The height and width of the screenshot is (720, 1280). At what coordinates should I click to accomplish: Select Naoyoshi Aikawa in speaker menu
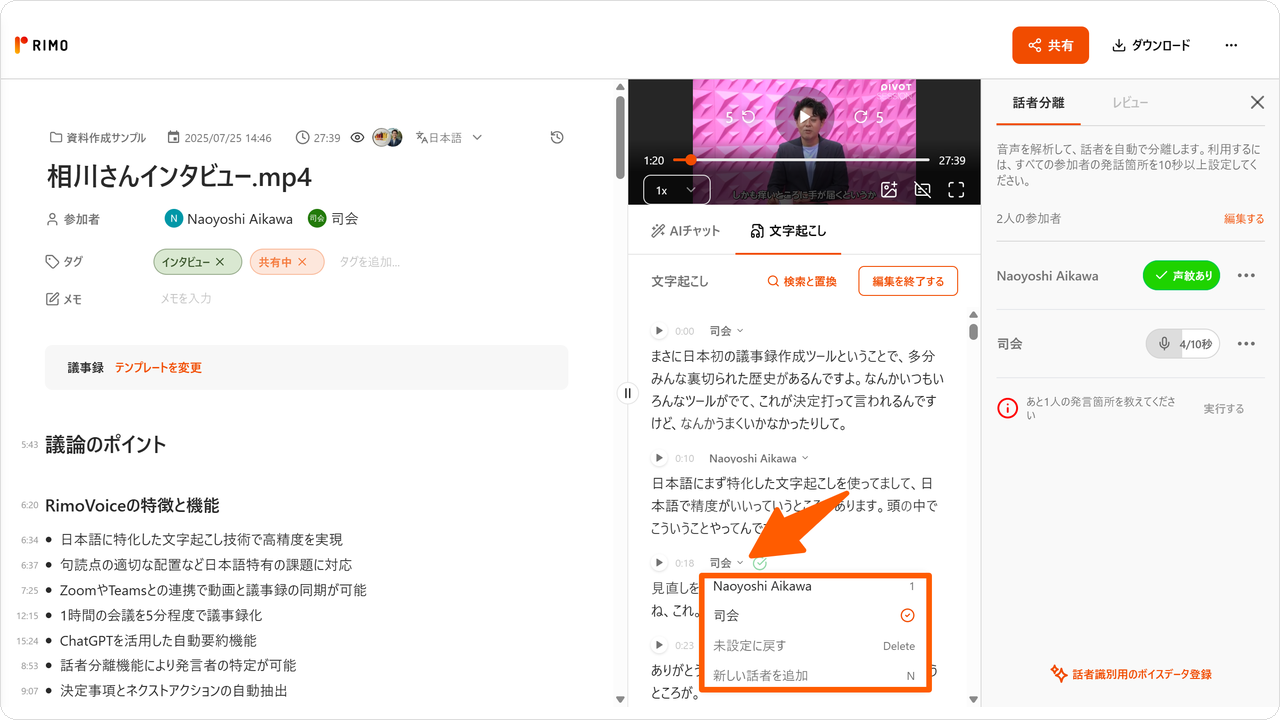[x=815, y=586]
